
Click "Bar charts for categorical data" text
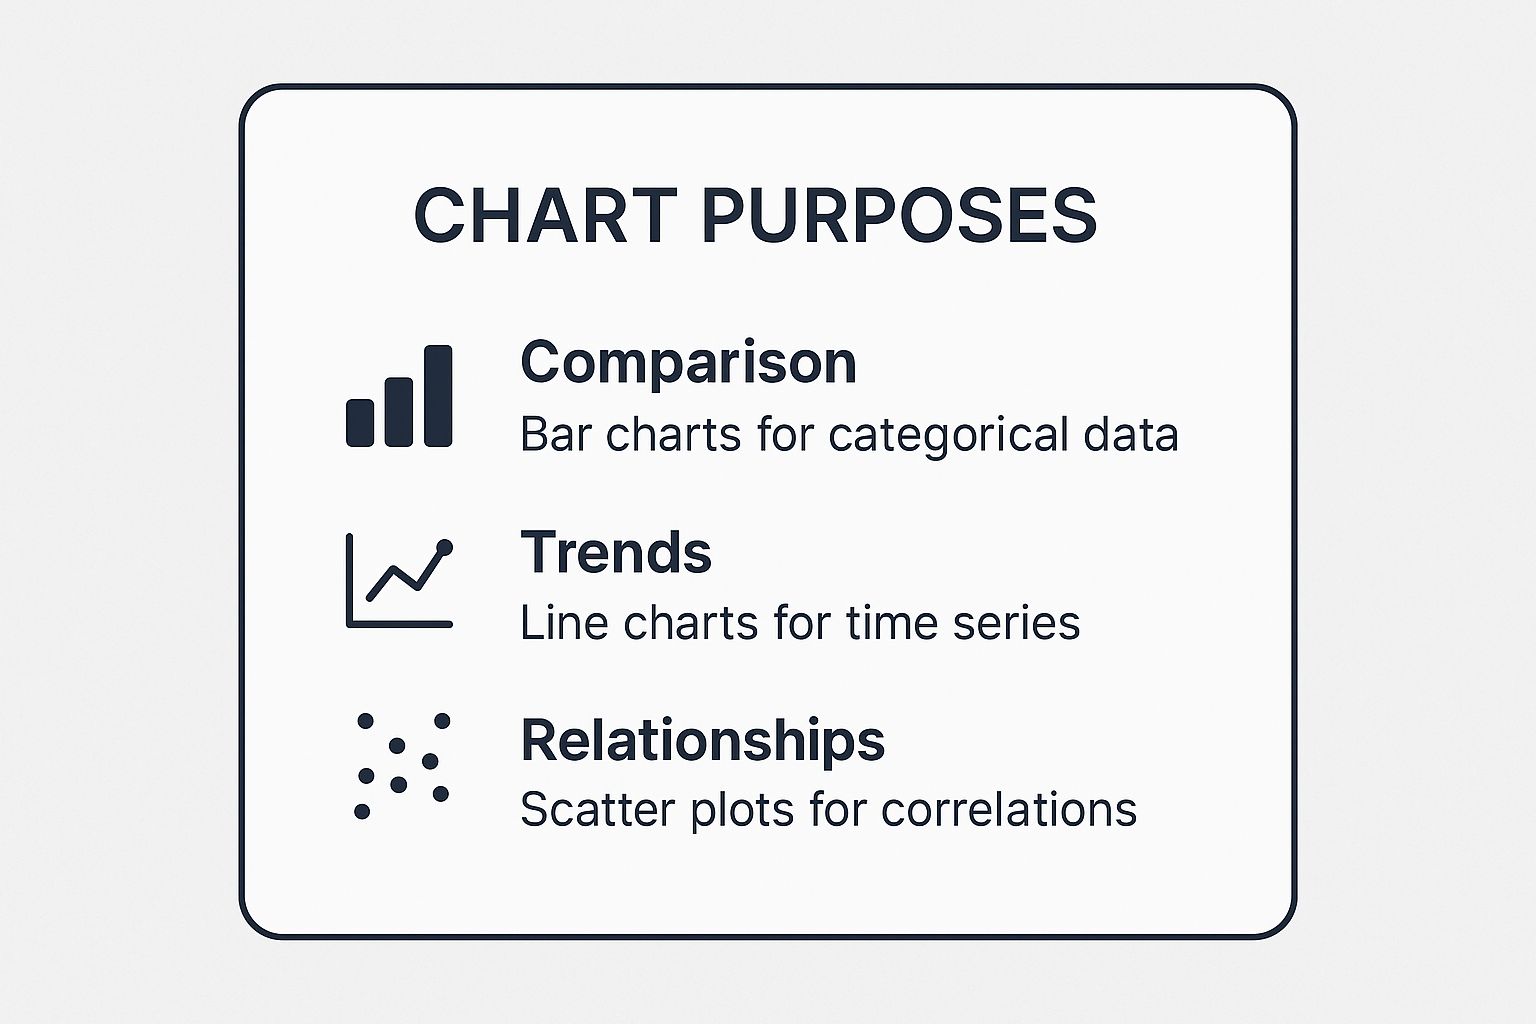pyautogui.click(x=849, y=435)
